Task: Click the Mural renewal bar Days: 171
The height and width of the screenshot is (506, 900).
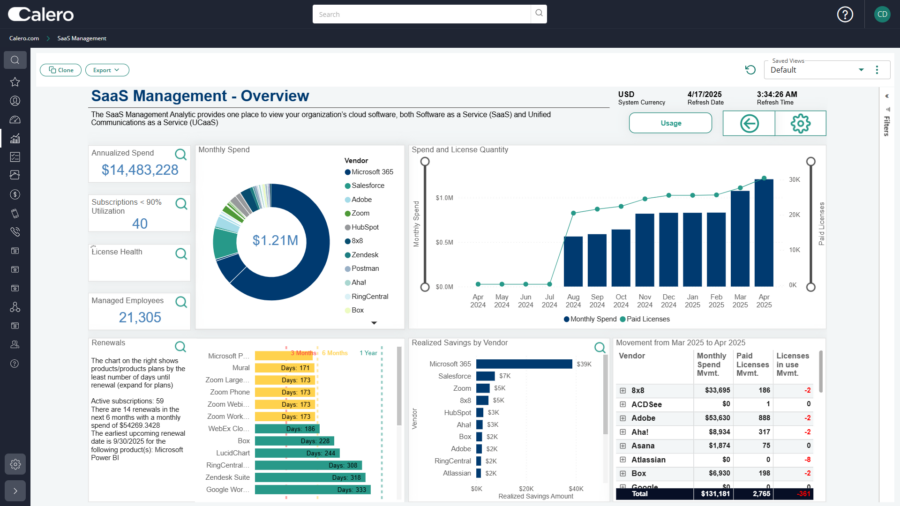Action: click(x=284, y=368)
